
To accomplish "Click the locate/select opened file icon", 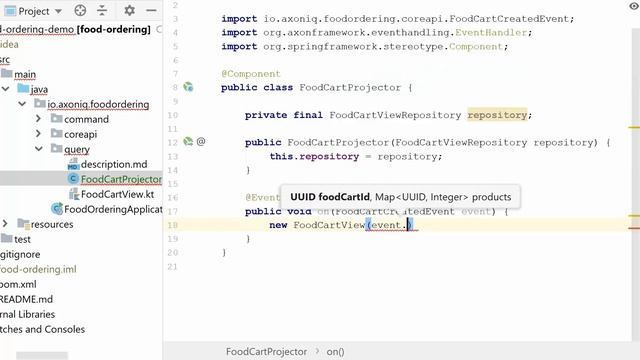I will (80, 10).
